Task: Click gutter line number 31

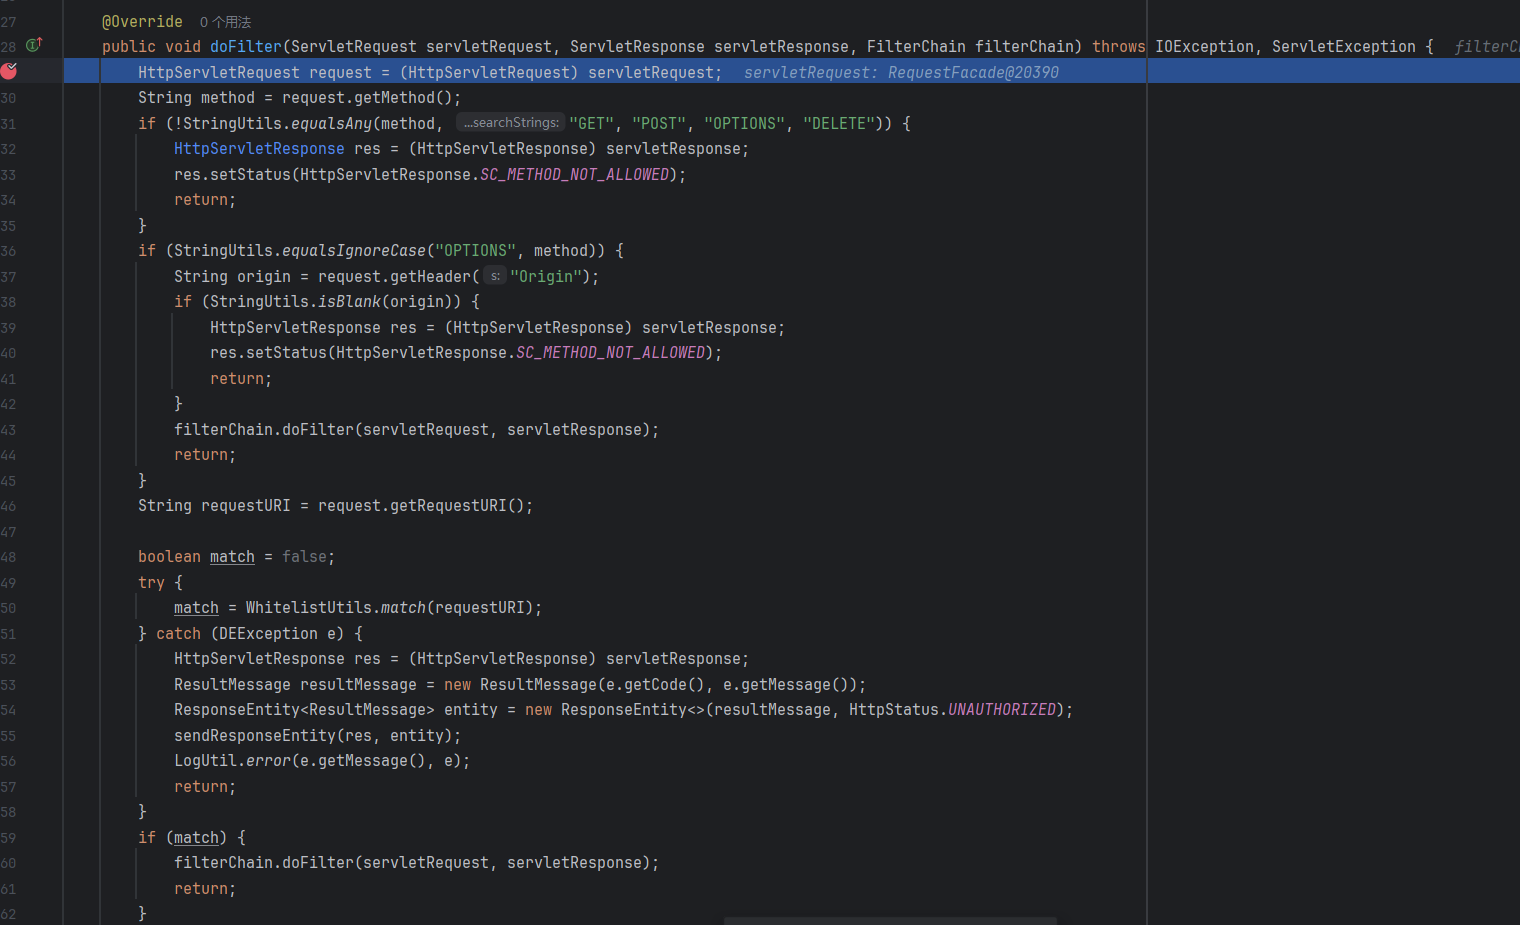Action: [x=9, y=124]
